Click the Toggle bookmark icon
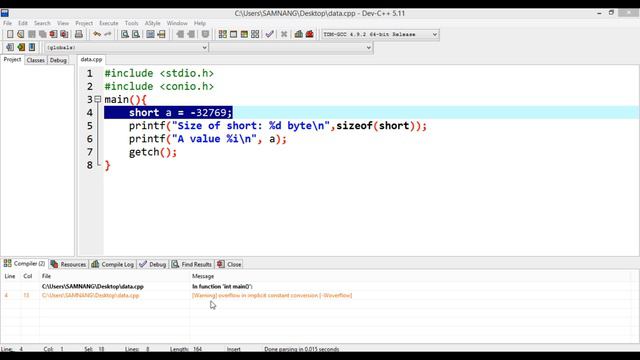The image size is (640, 360). click(x=21, y=47)
